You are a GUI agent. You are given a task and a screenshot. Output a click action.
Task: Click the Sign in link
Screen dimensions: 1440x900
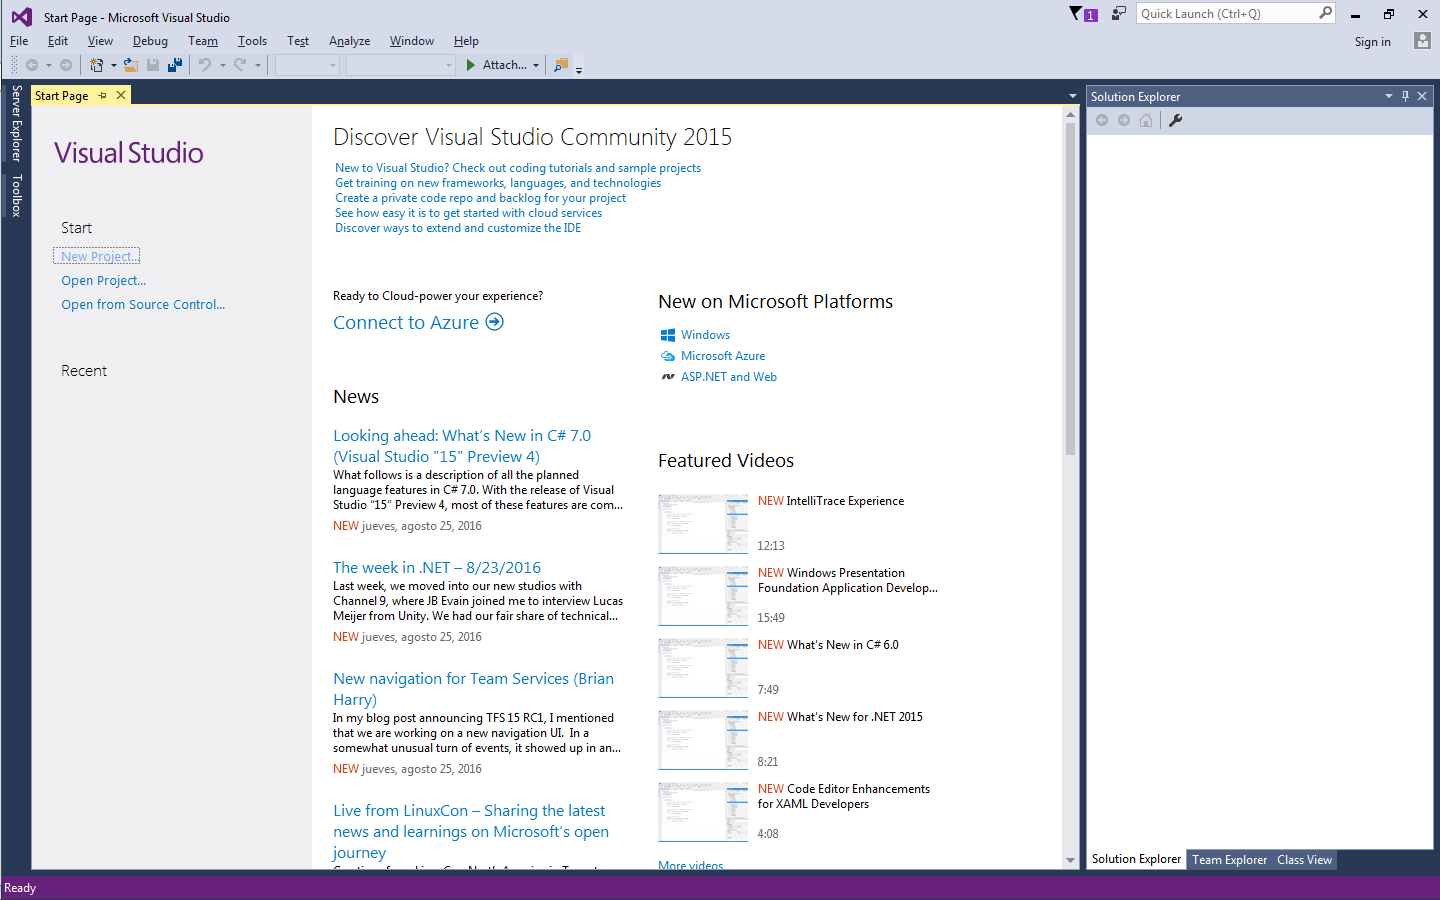[1372, 42]
